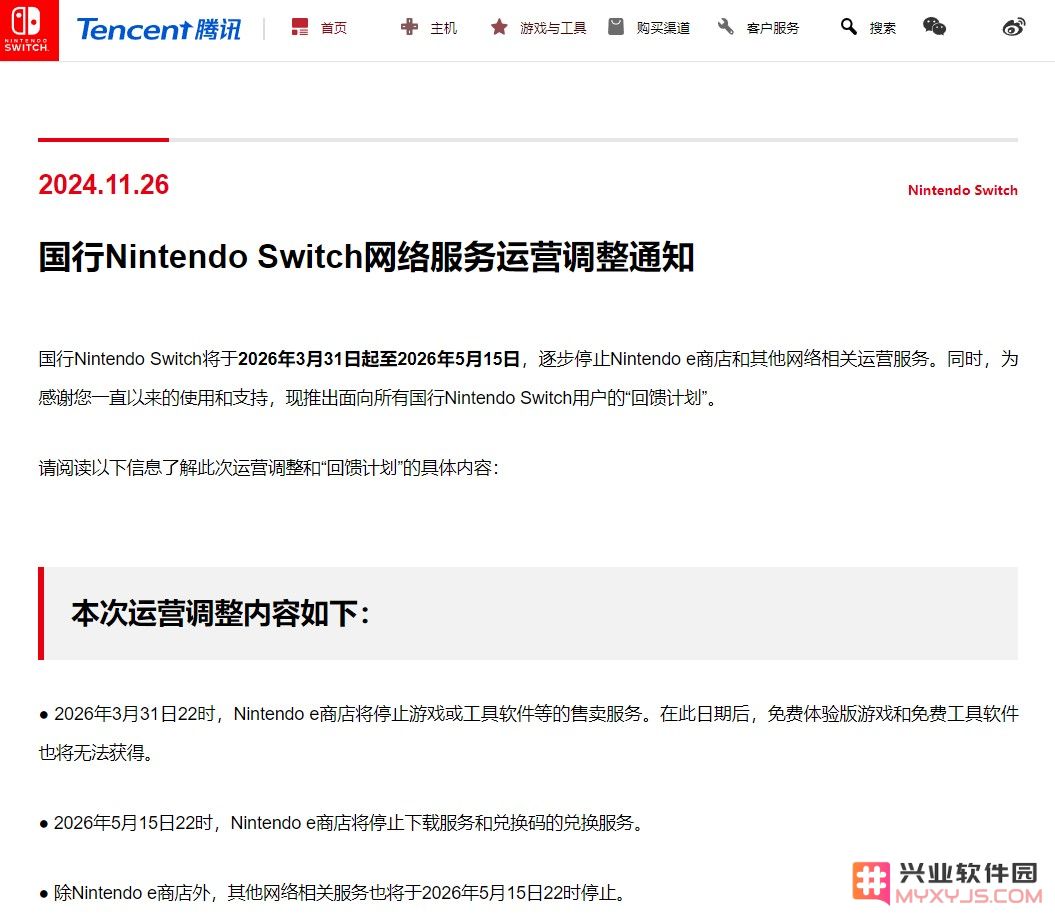
Task: Click the magnifier search icon
Action: point(848,27)
